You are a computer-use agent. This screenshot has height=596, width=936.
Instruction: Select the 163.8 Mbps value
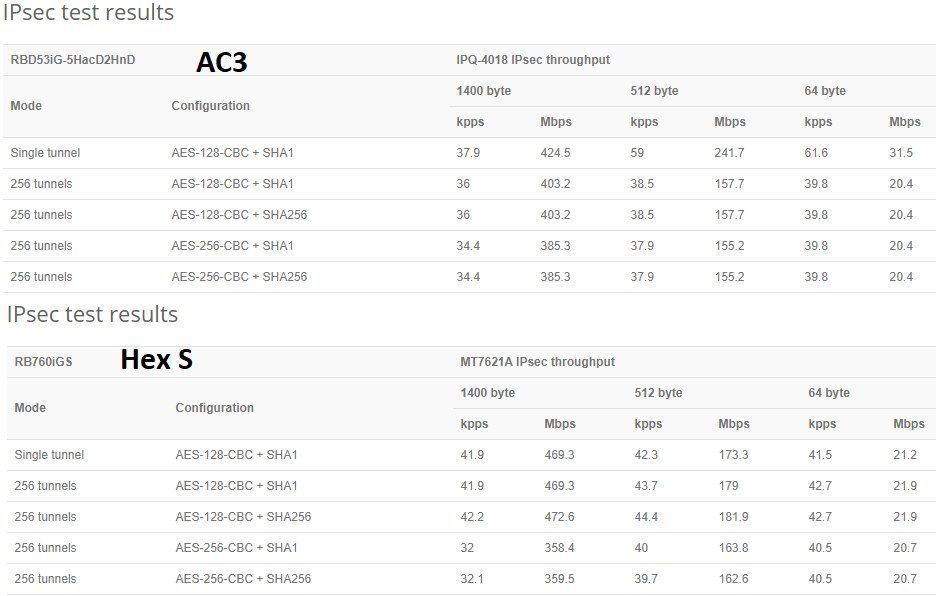point(734,548)
